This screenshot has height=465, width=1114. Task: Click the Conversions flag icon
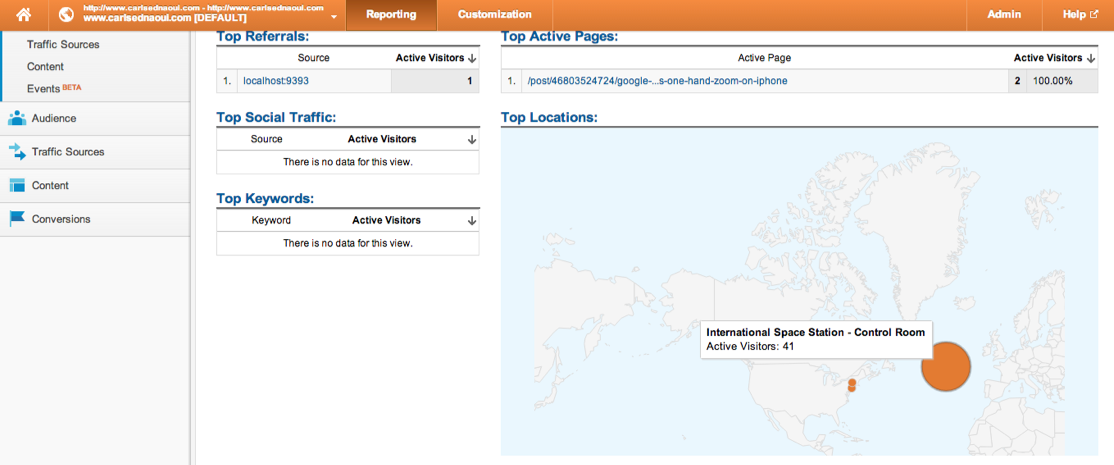16,219
